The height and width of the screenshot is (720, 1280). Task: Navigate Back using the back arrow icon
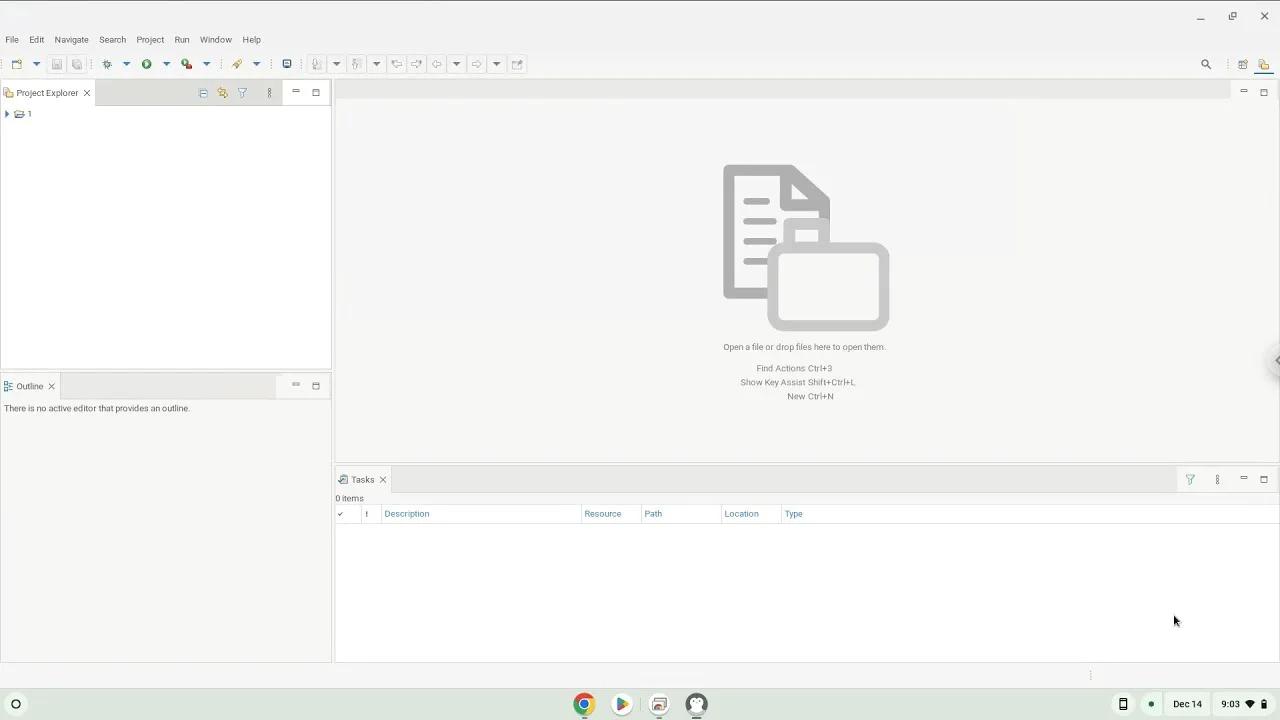tap(436, 64)
